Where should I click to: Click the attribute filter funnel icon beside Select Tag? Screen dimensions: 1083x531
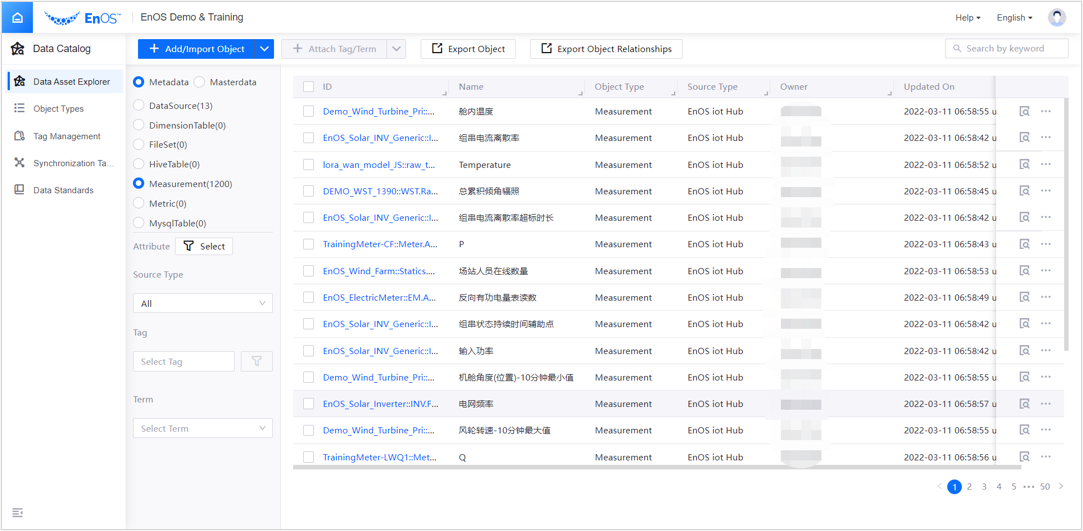click(x=256, y=361)
